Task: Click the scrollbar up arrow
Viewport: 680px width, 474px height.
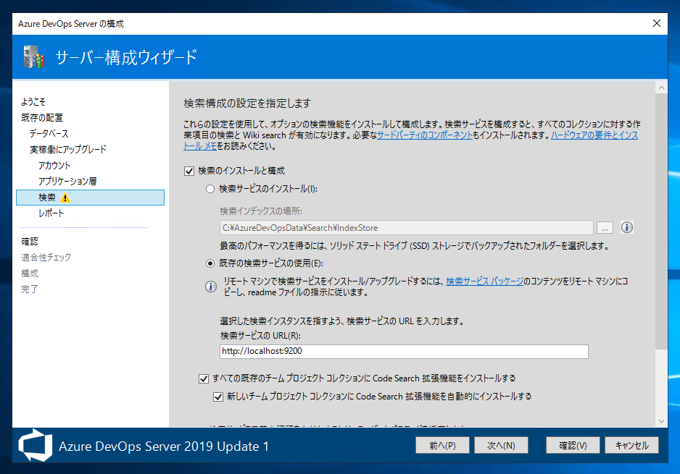Action: (661, 88)
